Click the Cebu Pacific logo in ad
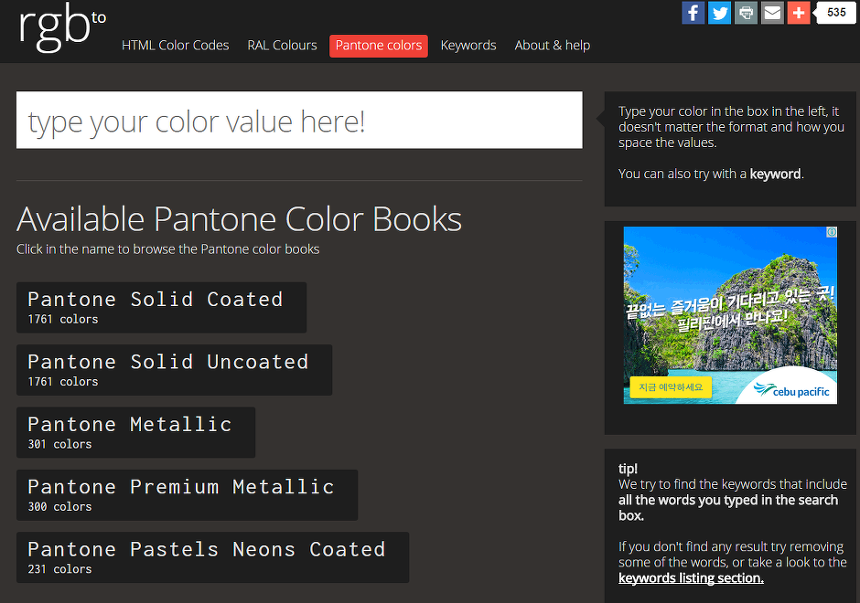 793,390
